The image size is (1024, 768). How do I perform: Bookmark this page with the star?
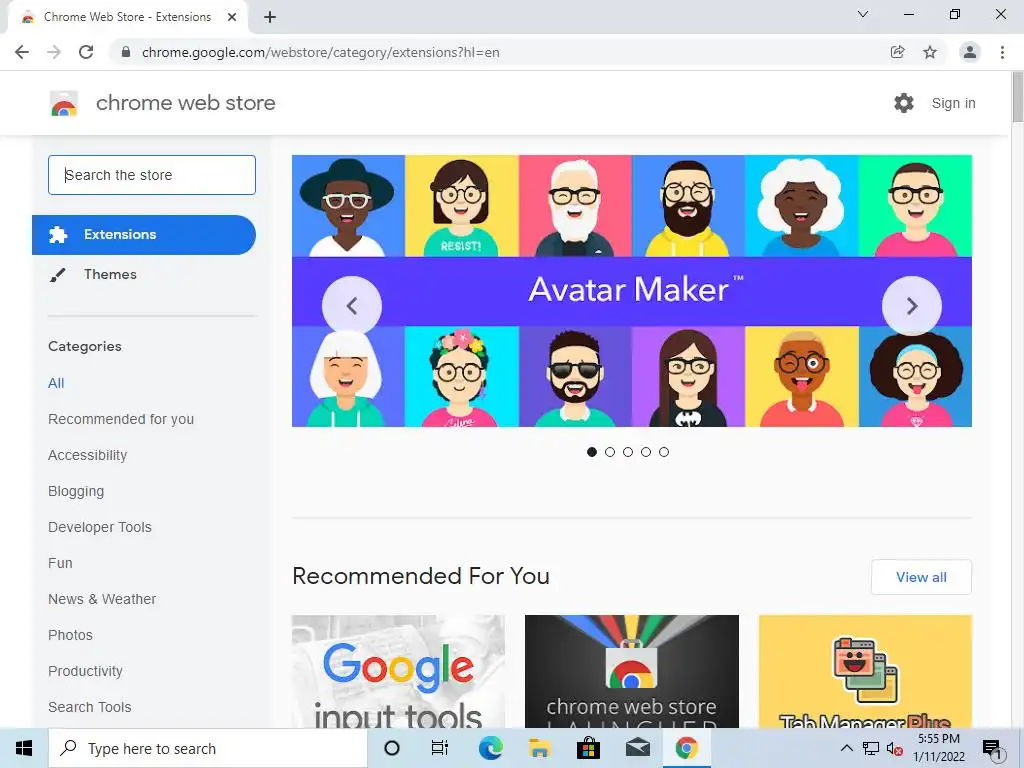(x=930, y=52)
